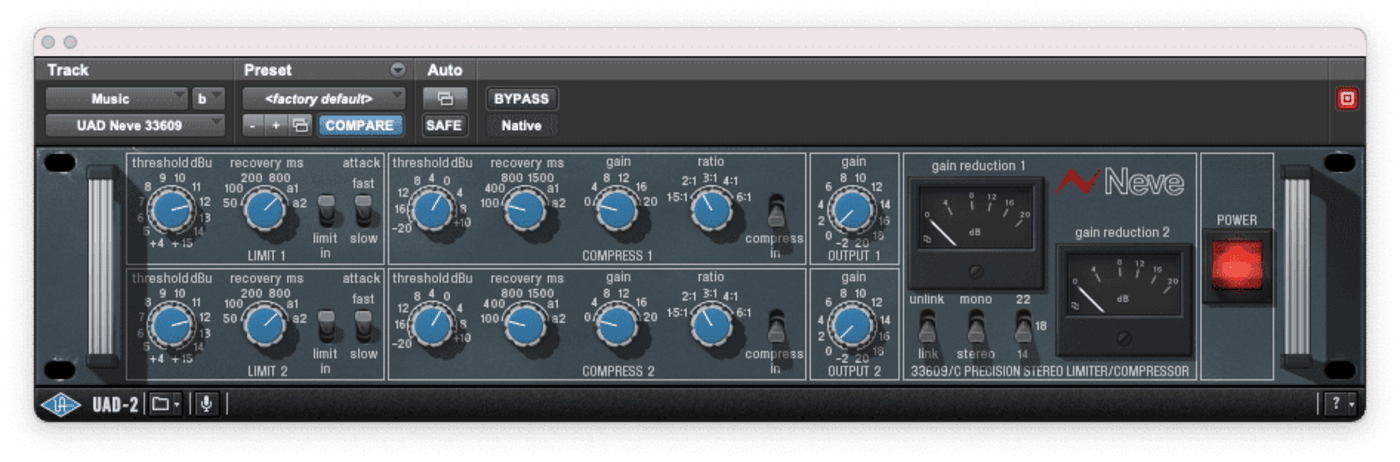Click the automation SAFE button
Viewport: 1400px width, 462px height.
[444, 125]
